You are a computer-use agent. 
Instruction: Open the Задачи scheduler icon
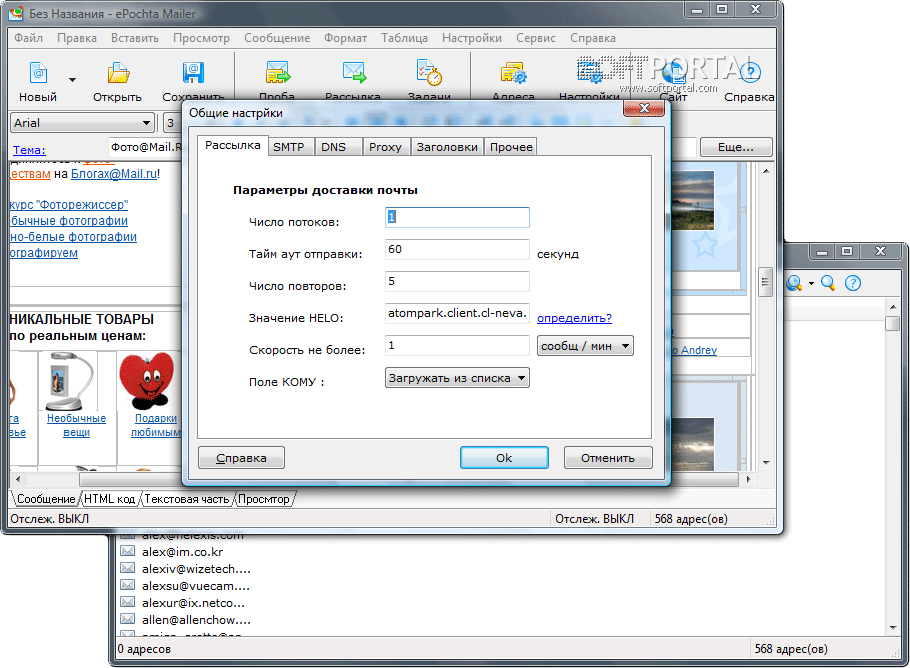click(x=428, y=74)
